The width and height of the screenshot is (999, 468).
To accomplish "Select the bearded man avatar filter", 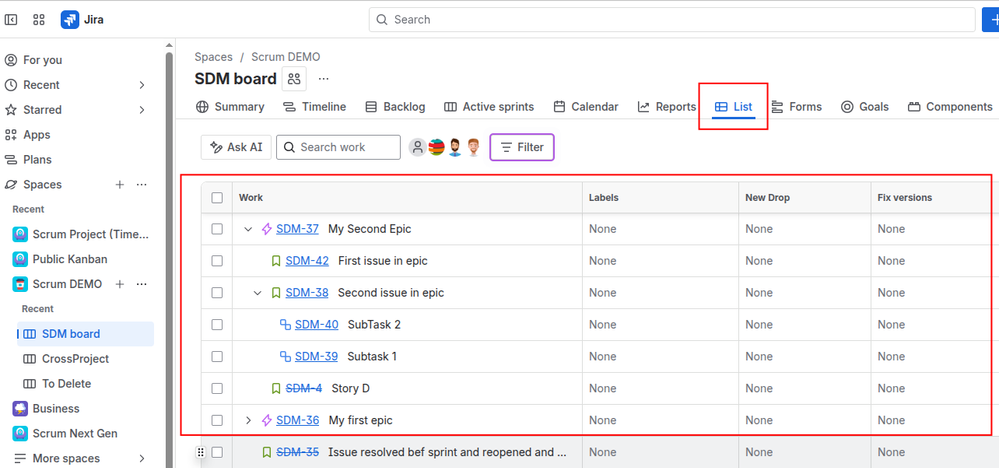I will 454,147.
